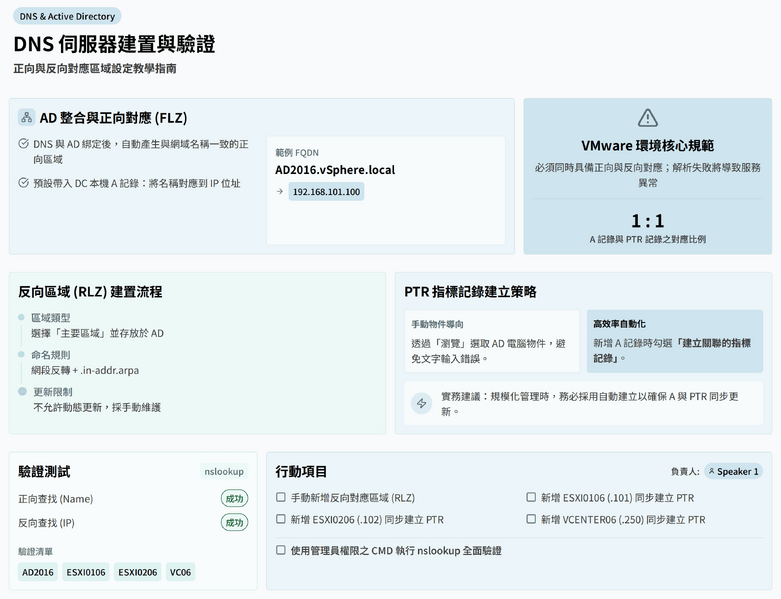Click 成功 badge for 正向查找 (Name)
This screenshot has height=599, width=781.
click(235, 498)
